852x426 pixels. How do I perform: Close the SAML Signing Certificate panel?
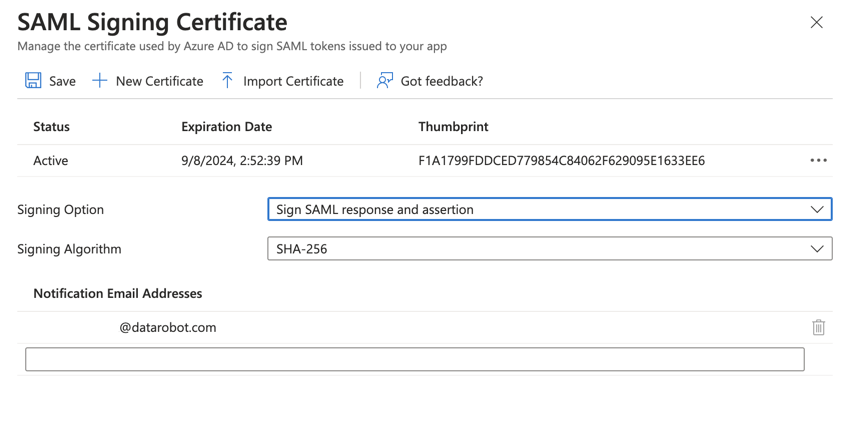(816, 22)
